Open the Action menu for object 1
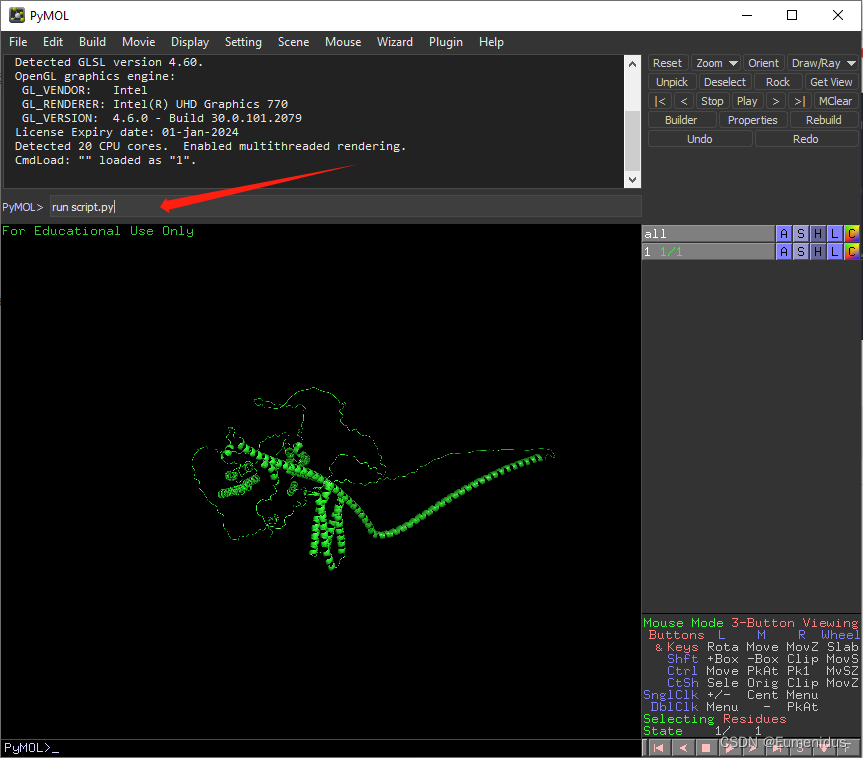Screen dimensions: 863x758 pyautogui.click(x=784, y=252)
